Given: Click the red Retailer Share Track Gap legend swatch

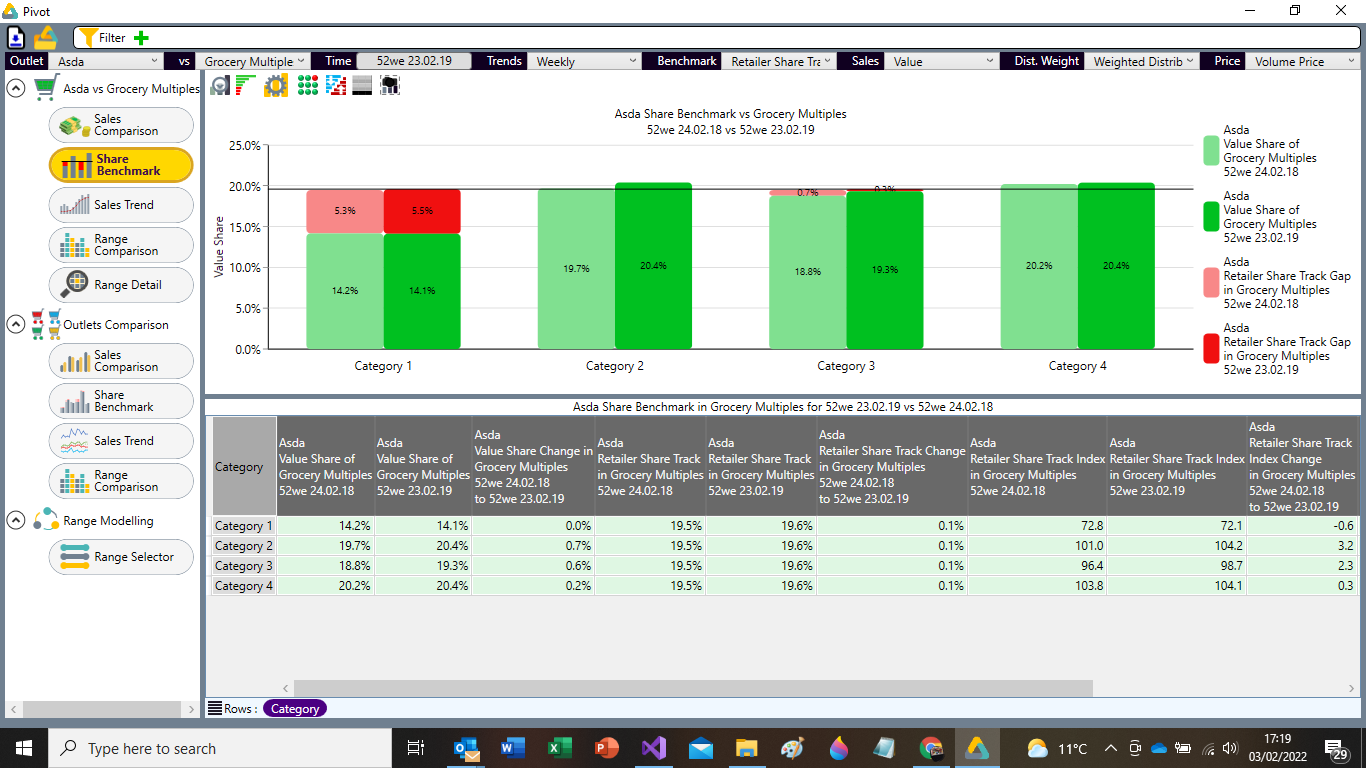Looking at the screenshot, I should (x=1211, y=349).
